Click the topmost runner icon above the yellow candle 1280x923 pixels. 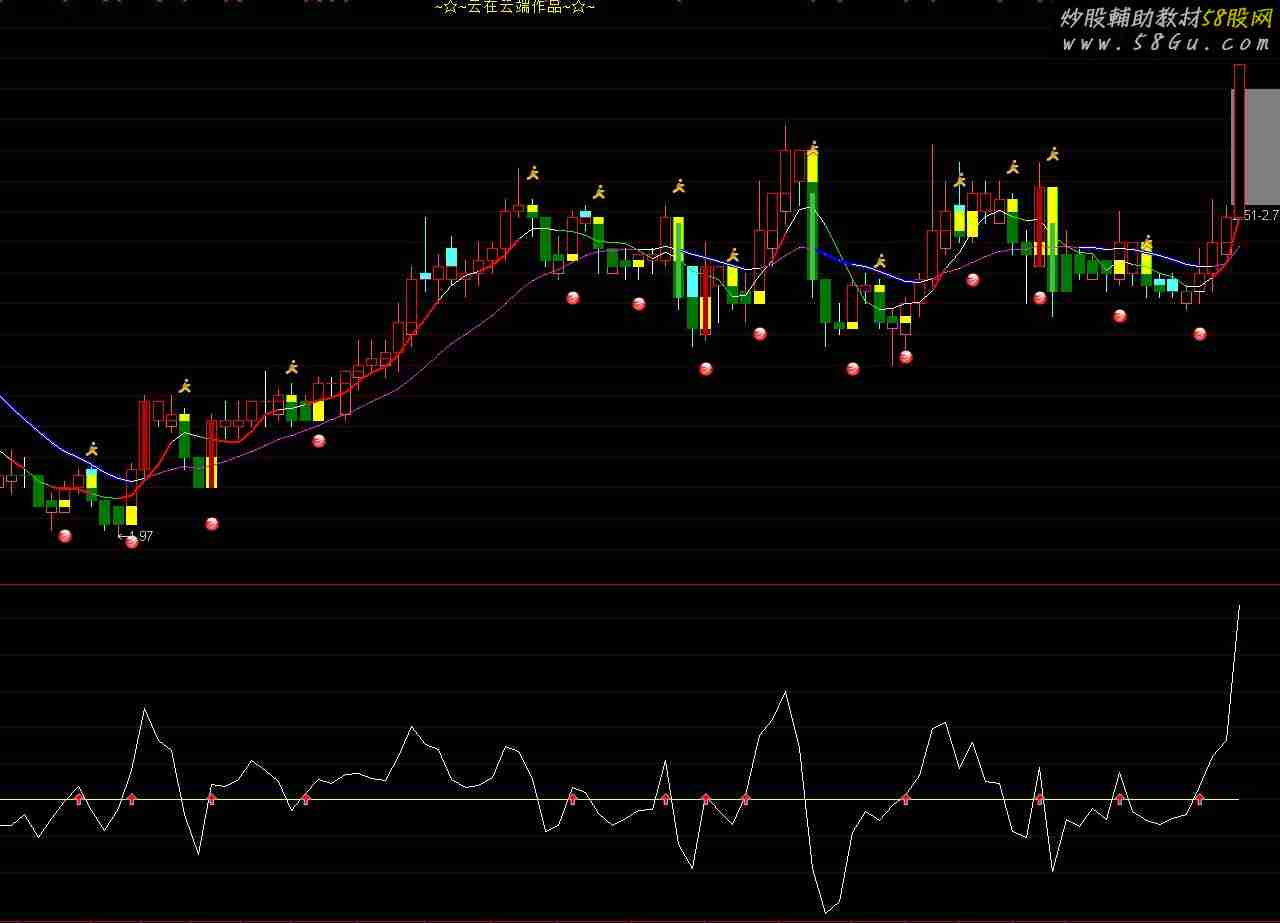[813, 146]
